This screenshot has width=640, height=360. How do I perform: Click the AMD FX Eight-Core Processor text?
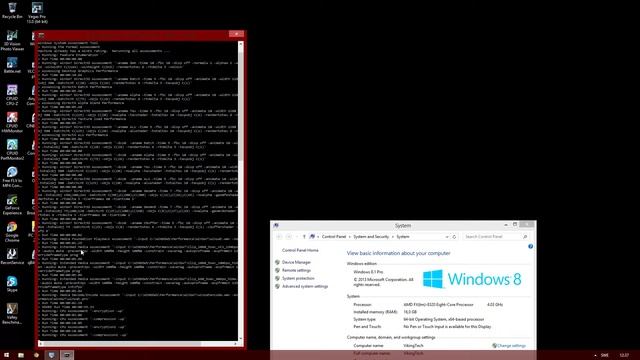[438, 304]
